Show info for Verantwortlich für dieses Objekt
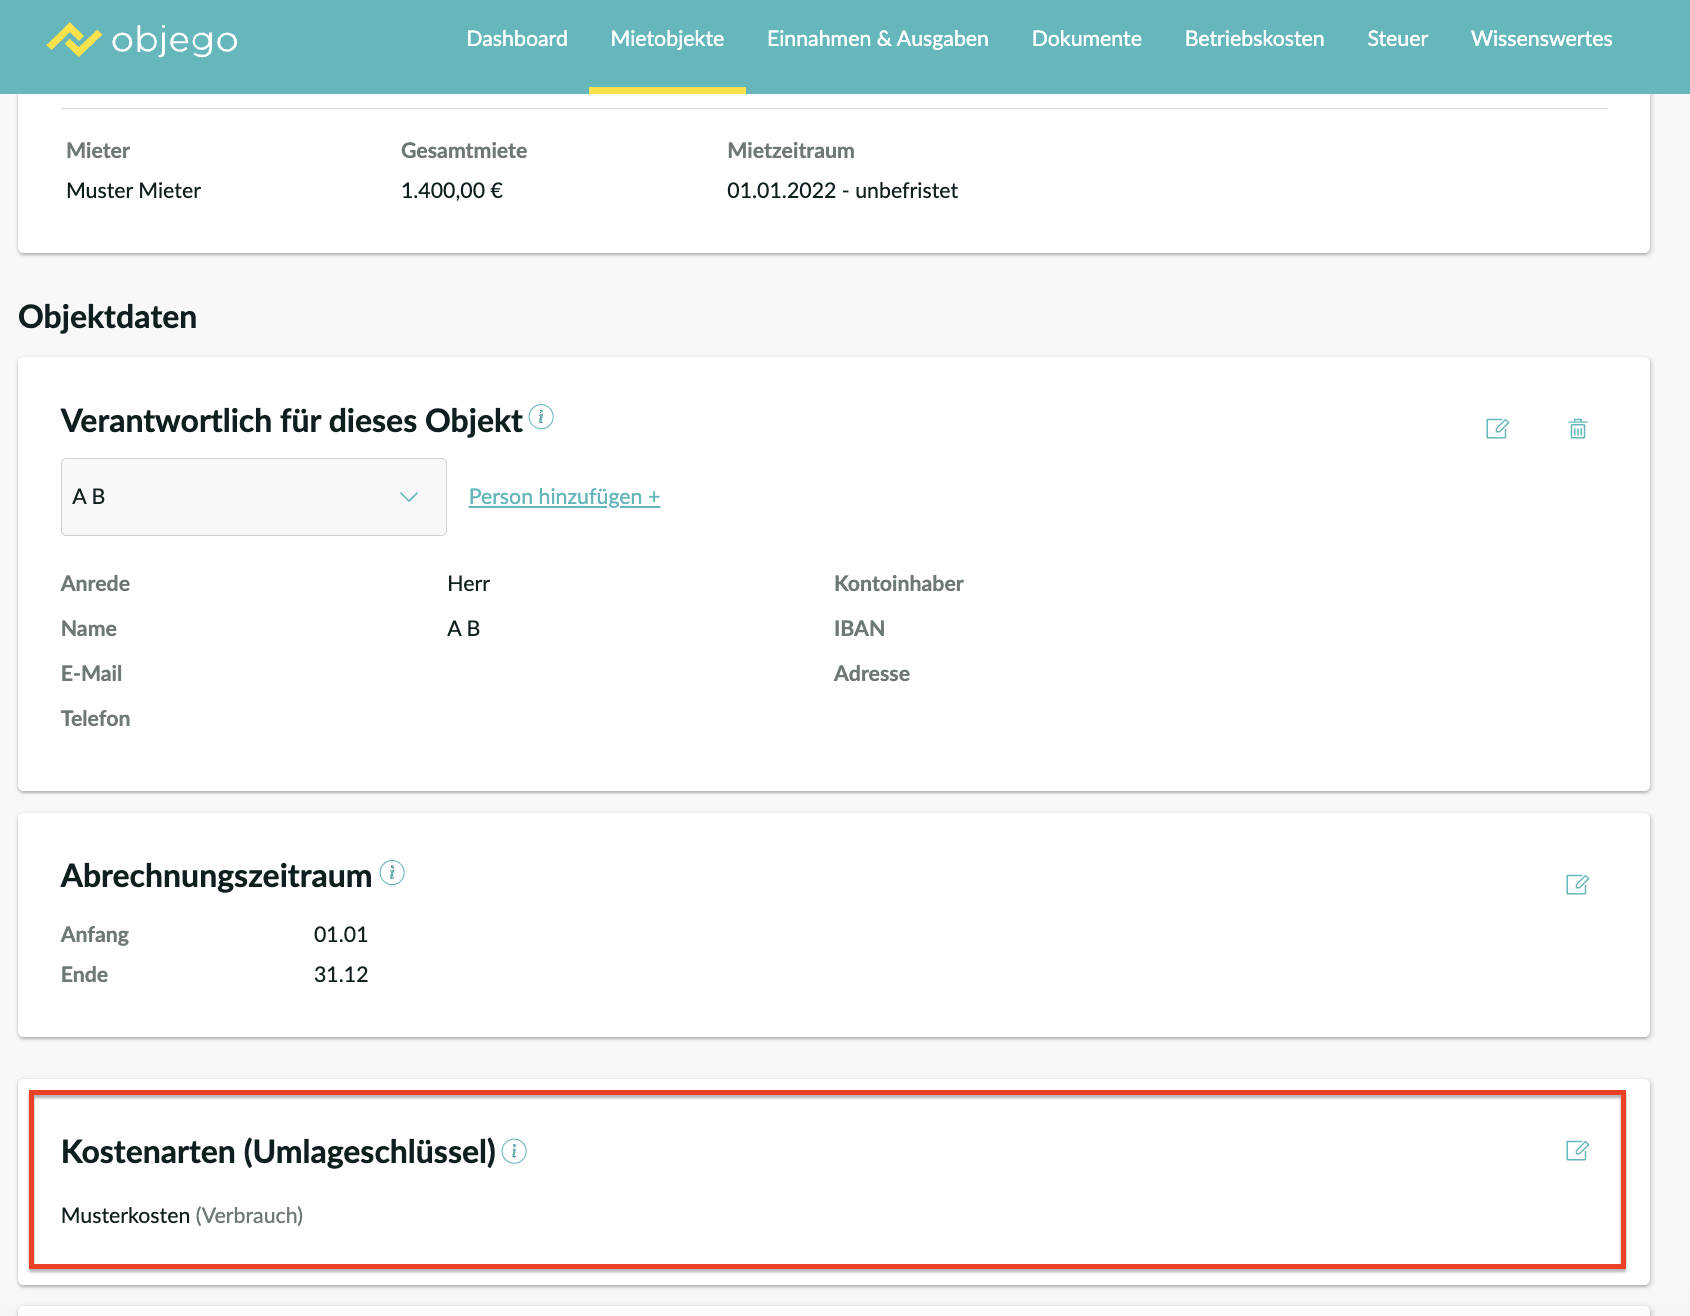1690x1316 pixels. (x=541, y=417)
